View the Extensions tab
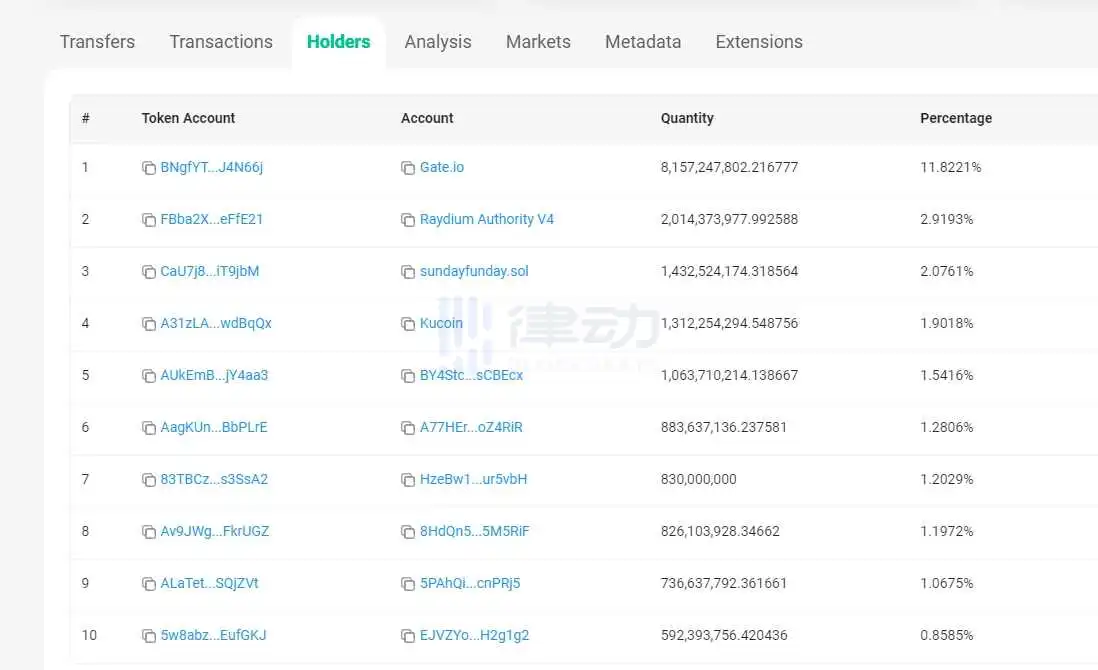Screen dimensions: 1098x670 tap(759, 42)
